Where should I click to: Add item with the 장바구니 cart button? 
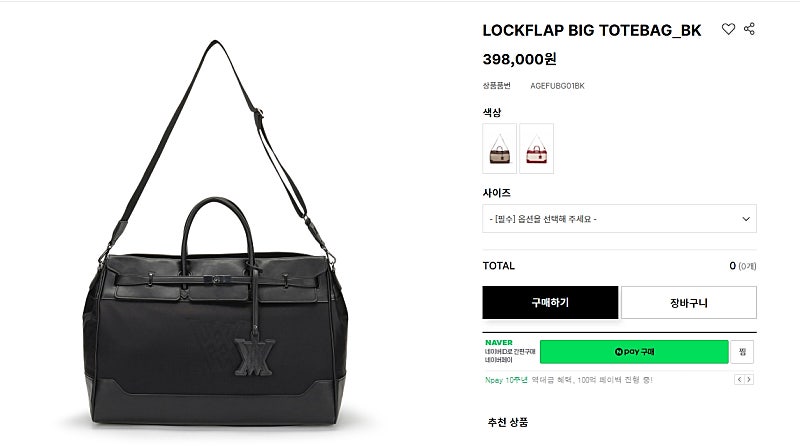[689, 303]
